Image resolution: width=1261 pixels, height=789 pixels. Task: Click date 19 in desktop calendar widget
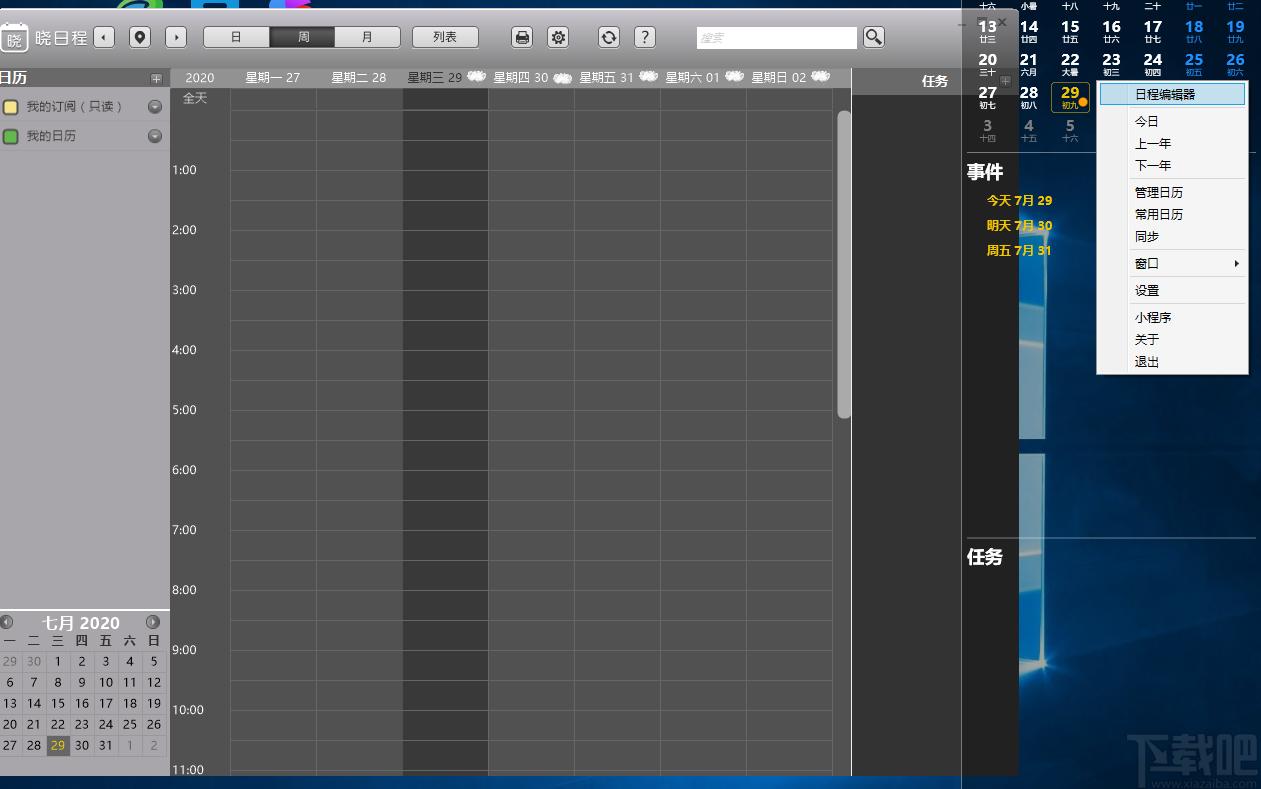[1235, 31]
